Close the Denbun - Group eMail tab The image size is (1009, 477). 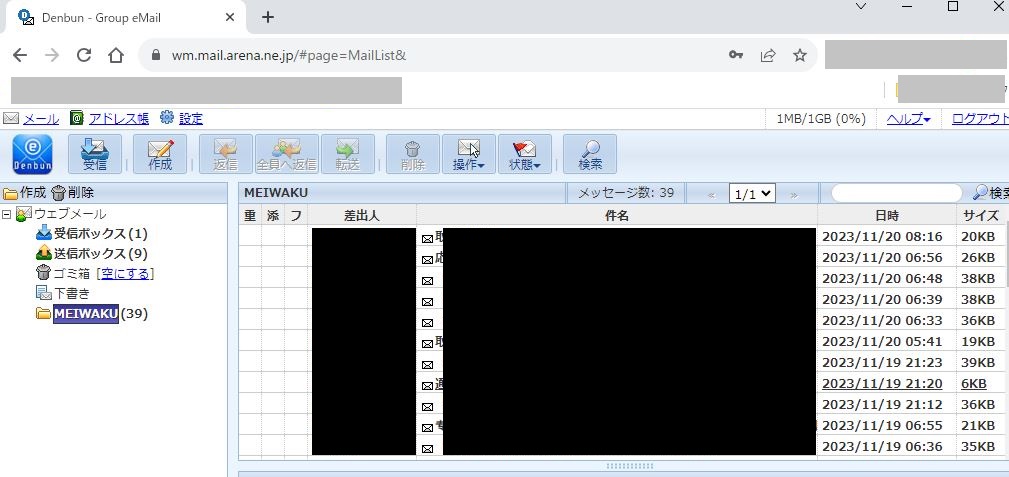coord(230,17)
